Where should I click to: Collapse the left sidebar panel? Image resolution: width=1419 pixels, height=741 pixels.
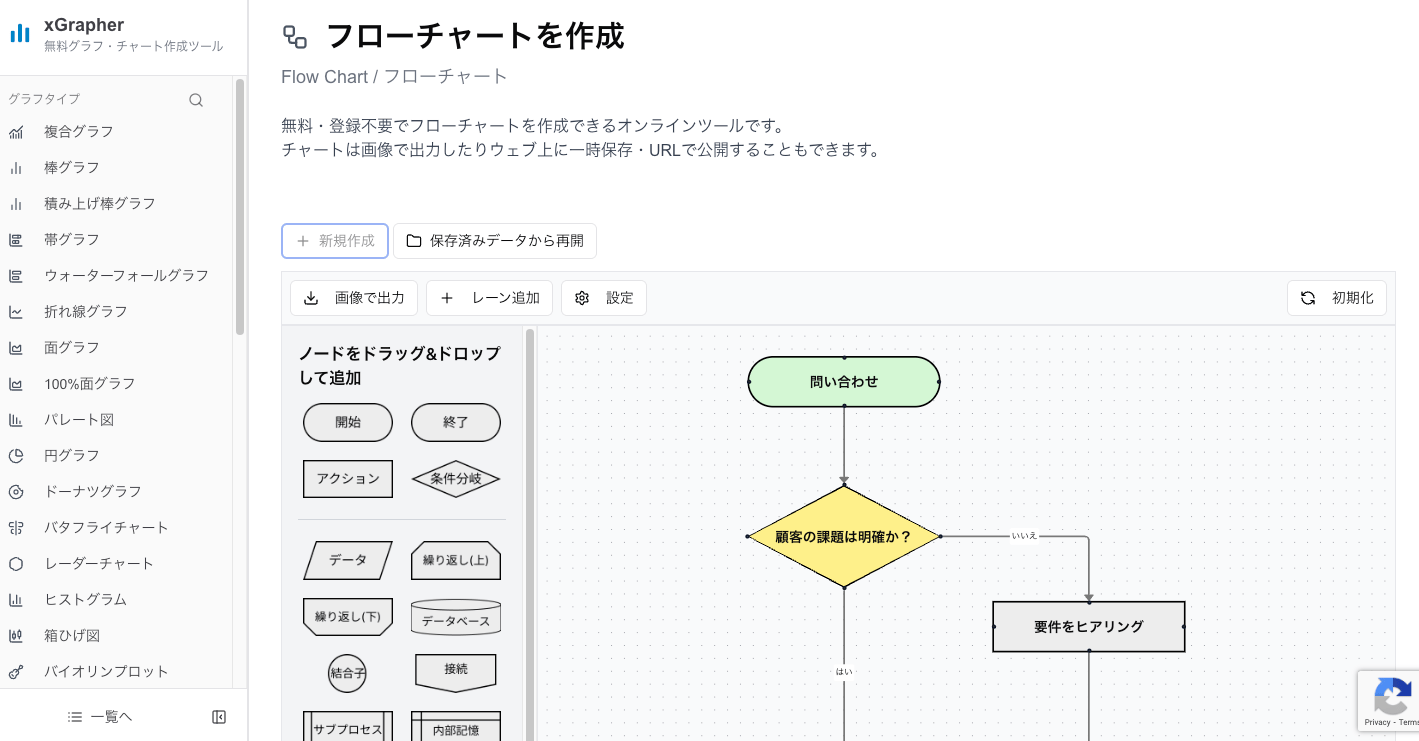[218, 717]
